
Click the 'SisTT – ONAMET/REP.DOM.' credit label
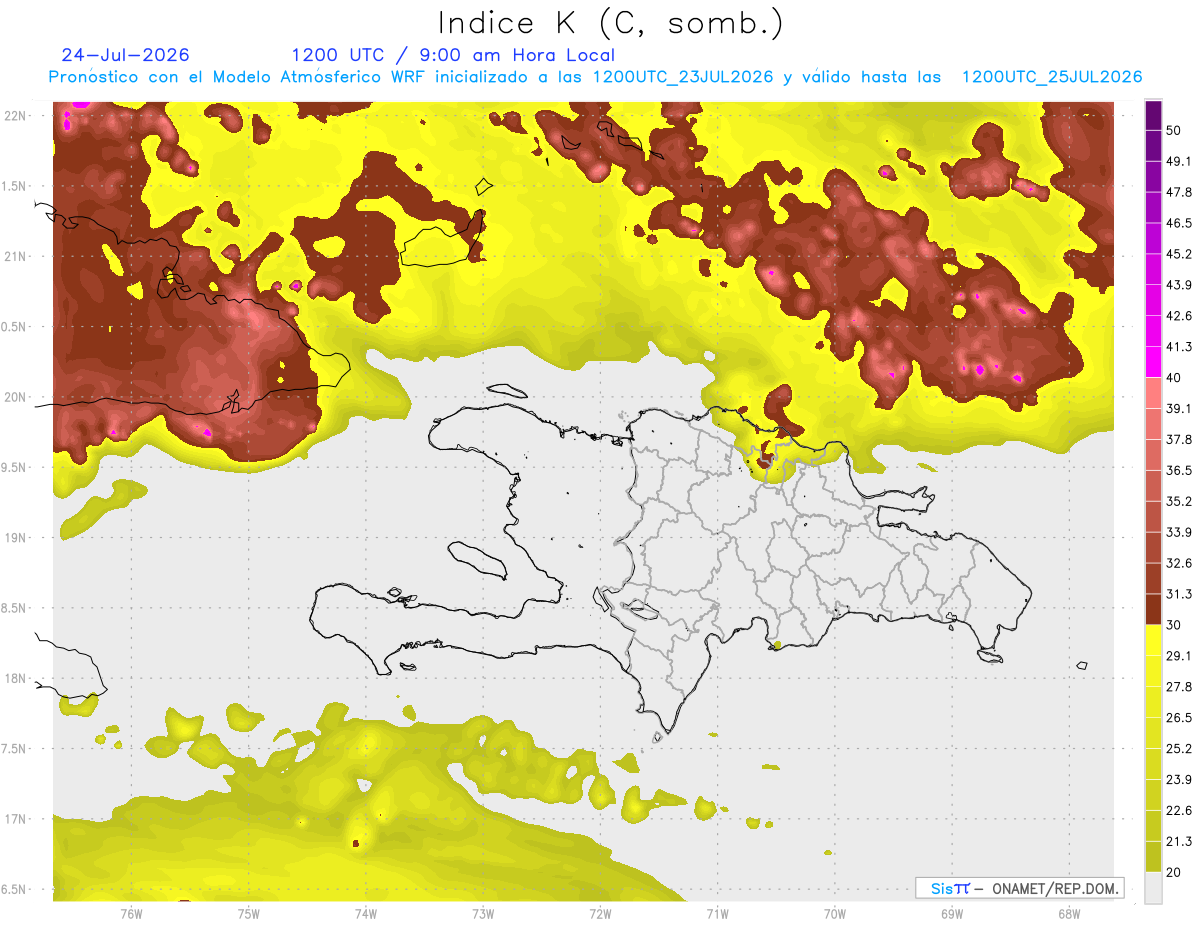click(x=1019, y=888)
